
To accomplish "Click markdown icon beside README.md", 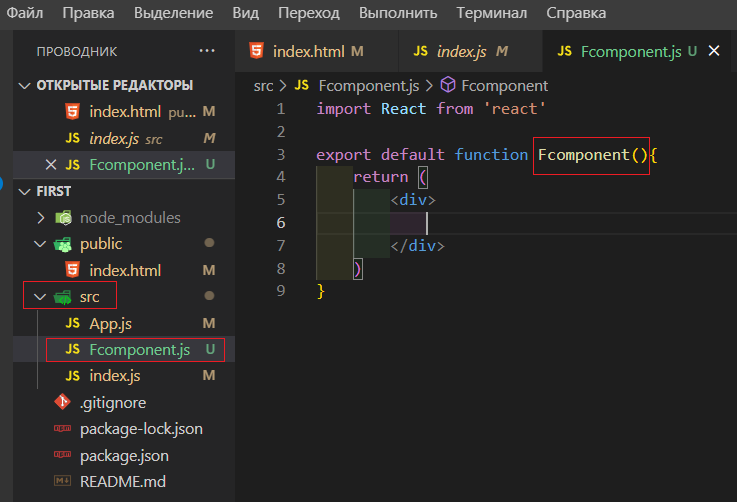I will tap(63, 481).
